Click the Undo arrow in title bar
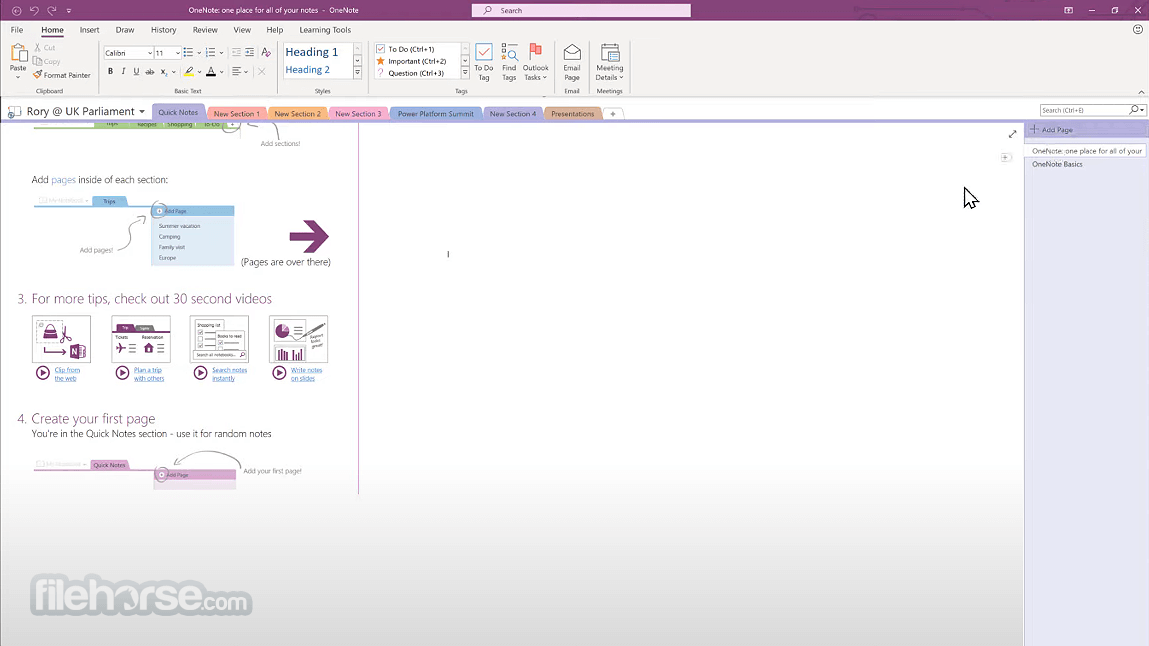Viewport: 1149px width, 646px height. [x=34, y=10]
